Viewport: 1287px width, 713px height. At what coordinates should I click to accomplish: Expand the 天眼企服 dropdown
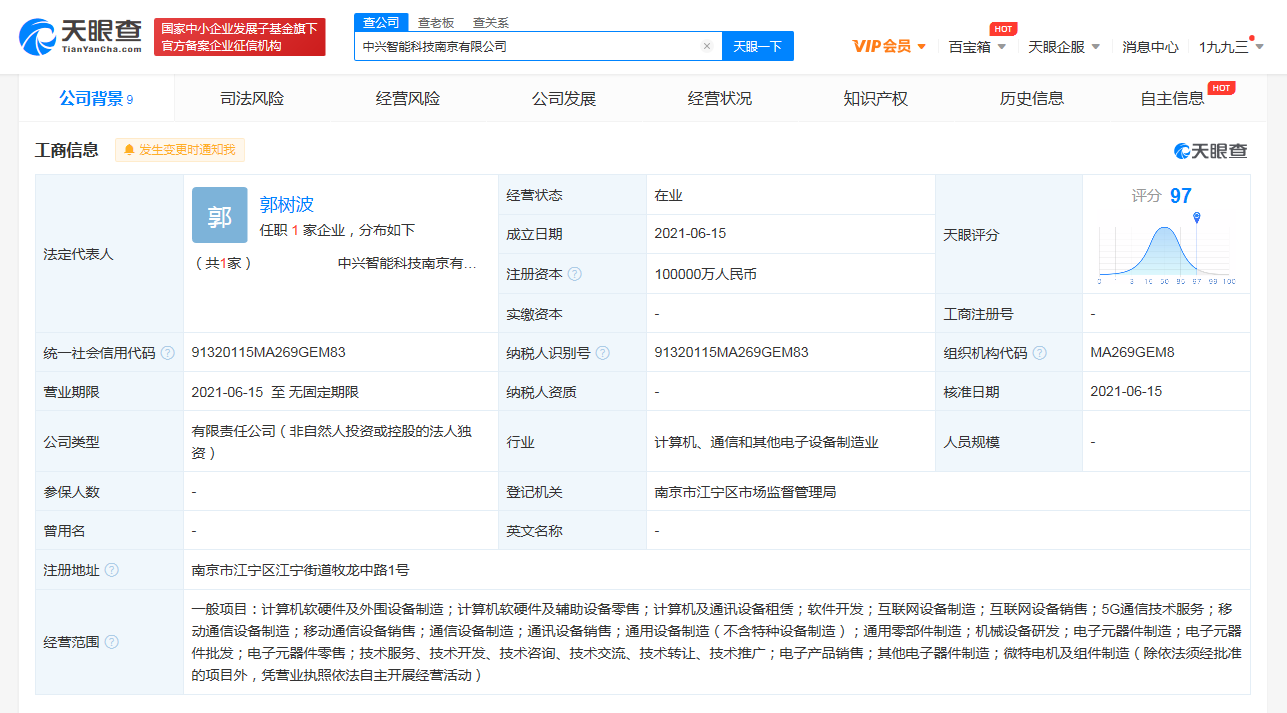pos(1064,47)
